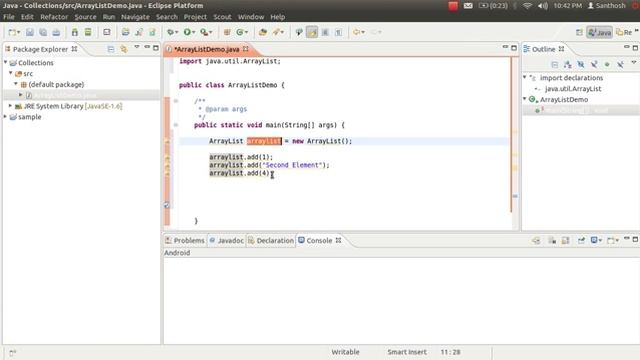Click Collapse All in Package Explorer
Viewport: 640px width, 360px height.
click(x=111, y=49)
